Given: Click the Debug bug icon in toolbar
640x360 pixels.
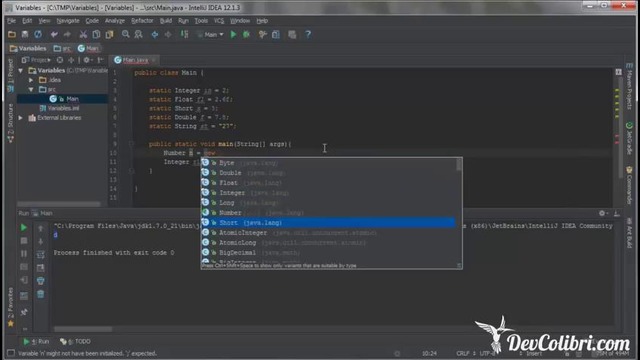Looking at the screenshot, I should [247, 35].
